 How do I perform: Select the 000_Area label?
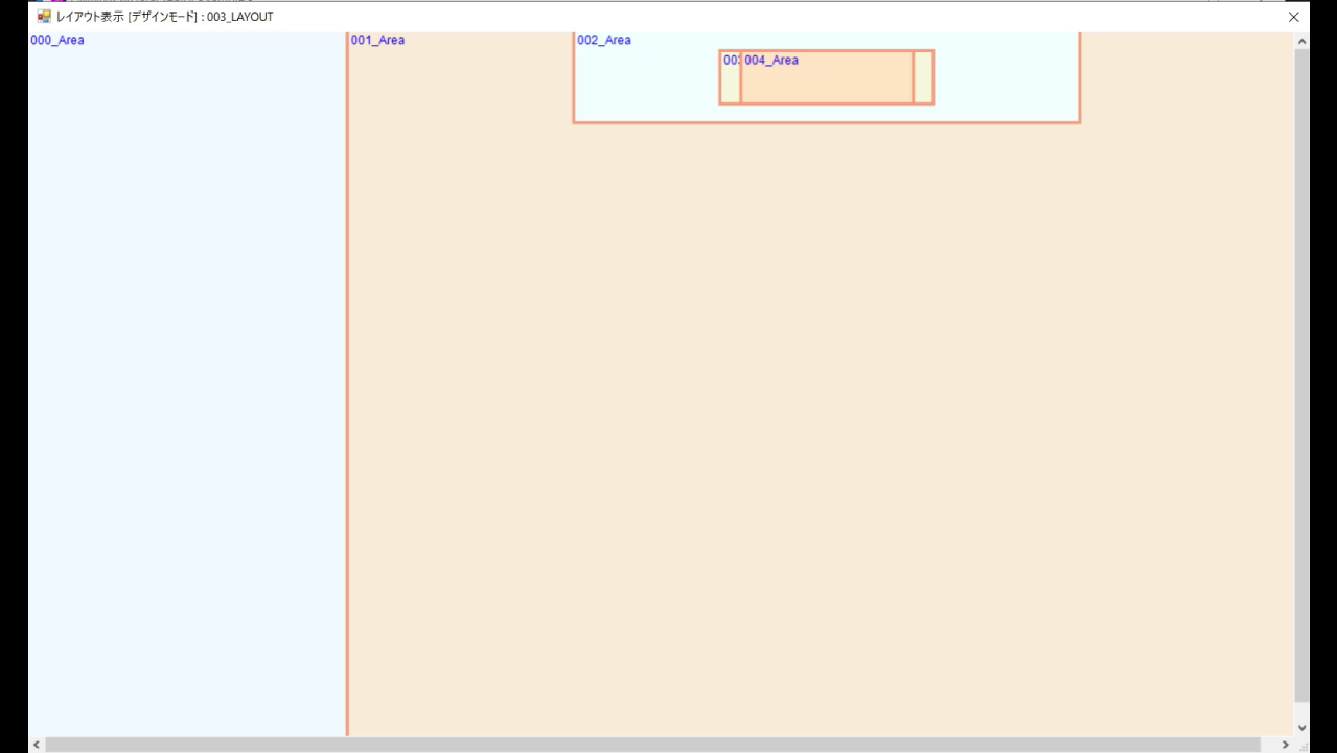(57, 41)
